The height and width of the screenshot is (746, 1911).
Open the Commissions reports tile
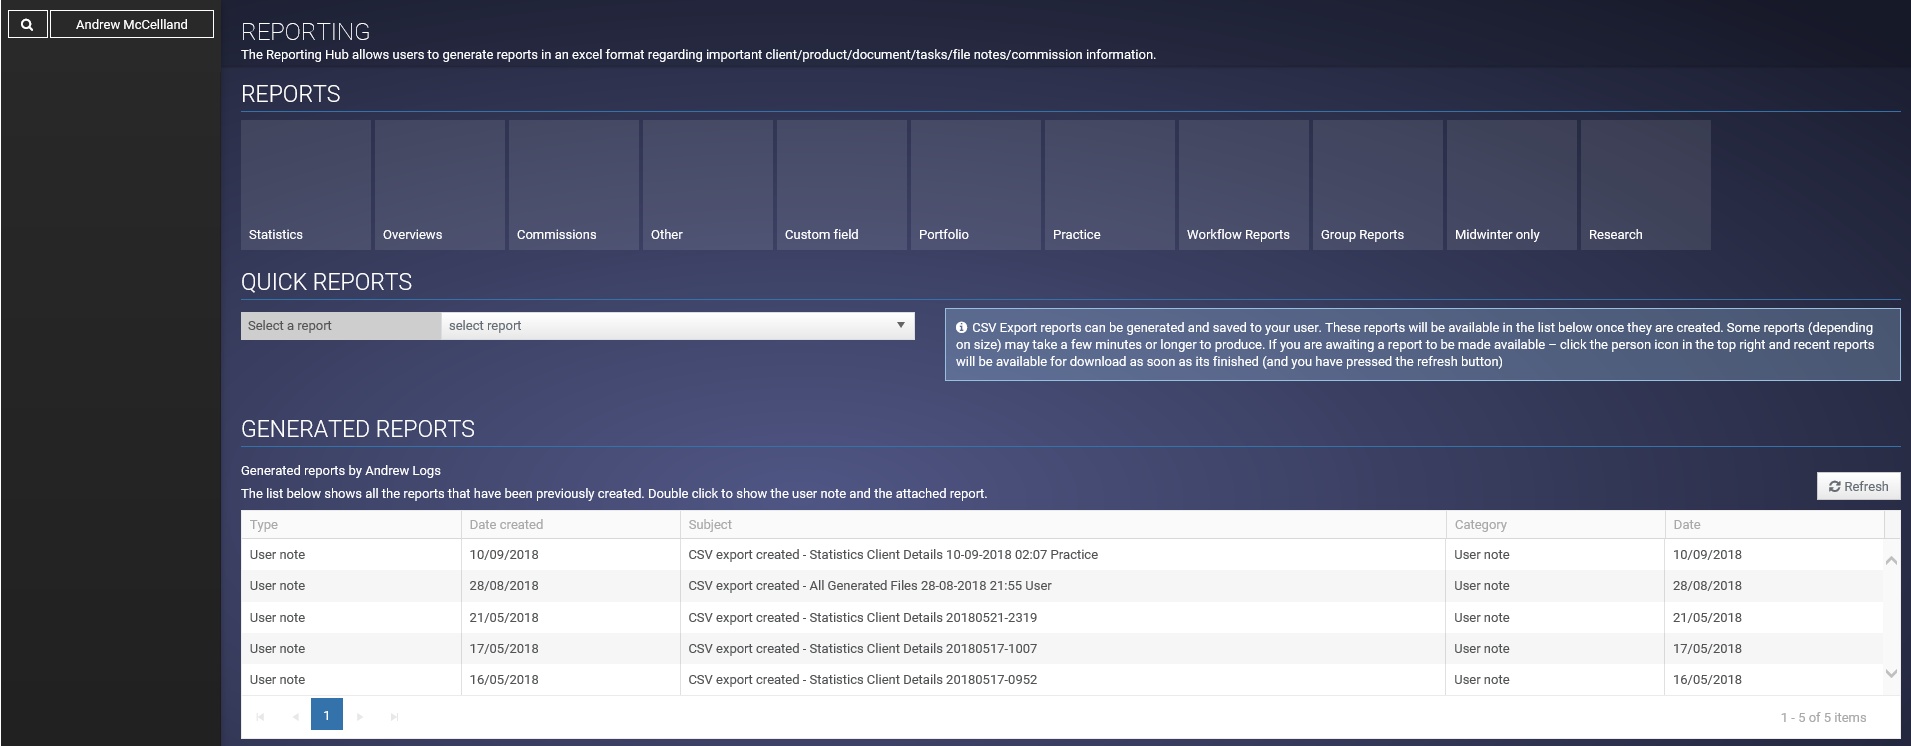574,185
